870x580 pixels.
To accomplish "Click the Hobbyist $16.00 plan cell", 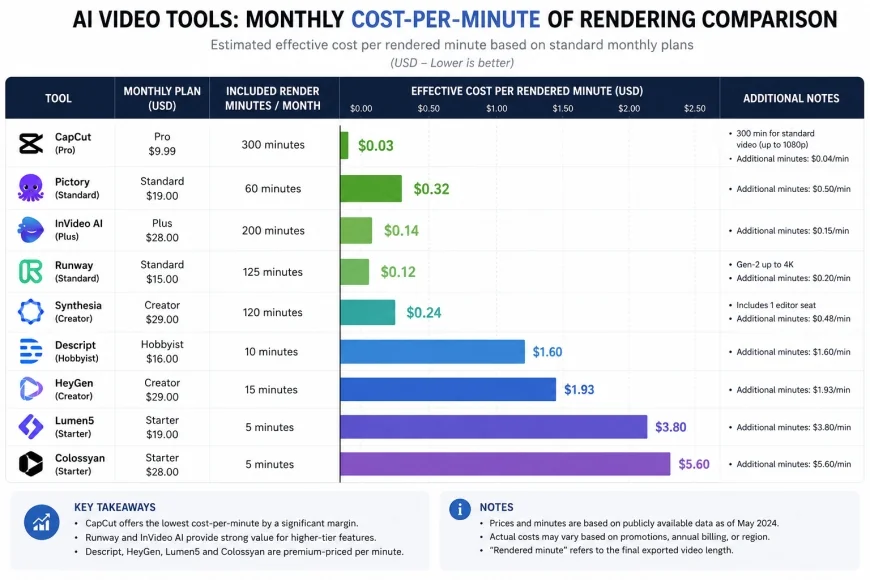I will (162, 351).
